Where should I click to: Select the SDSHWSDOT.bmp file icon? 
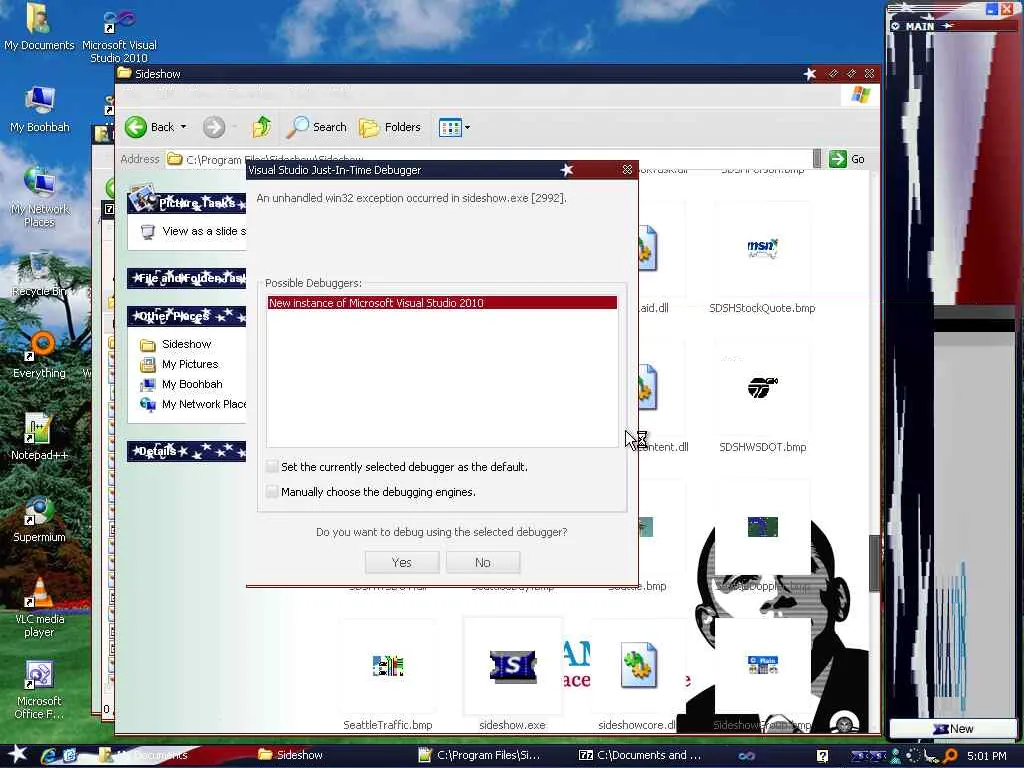[762, 388]
